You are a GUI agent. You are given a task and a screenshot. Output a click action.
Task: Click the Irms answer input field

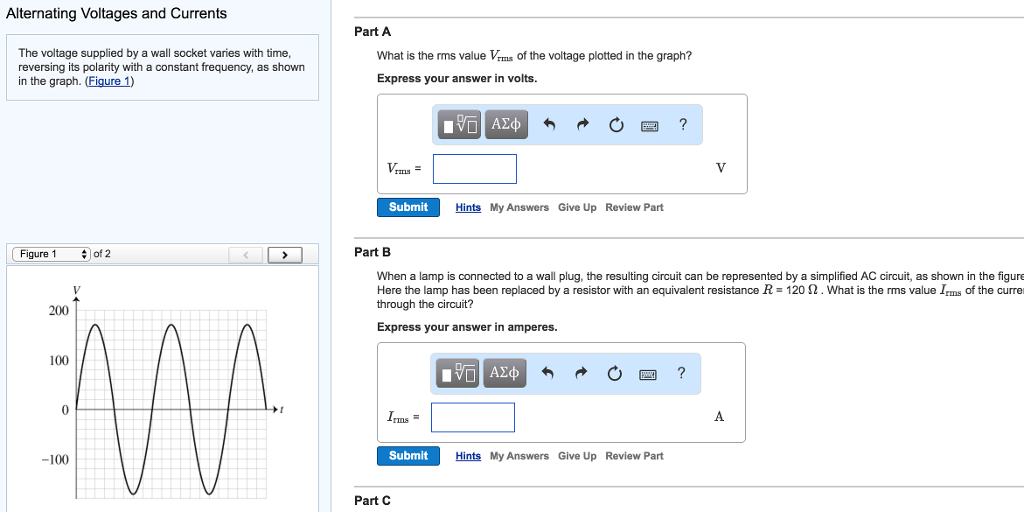pos(473,418)
